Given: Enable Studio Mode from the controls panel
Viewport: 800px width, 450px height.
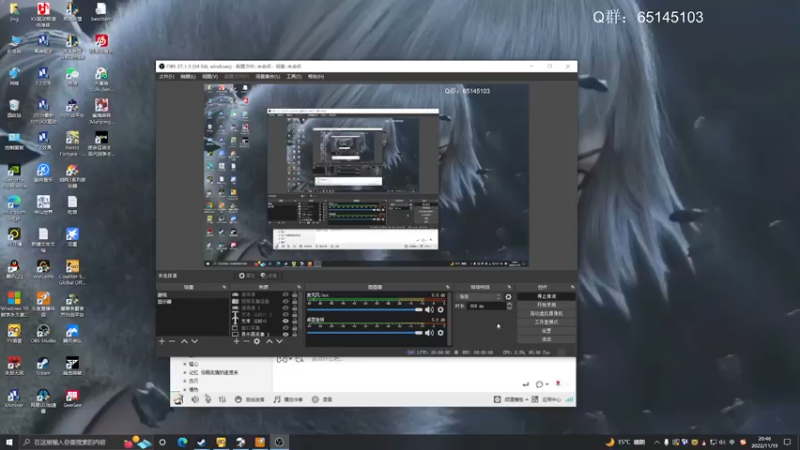Looking at the screenshot, I should pyautogui.click(x=546, y=322).
